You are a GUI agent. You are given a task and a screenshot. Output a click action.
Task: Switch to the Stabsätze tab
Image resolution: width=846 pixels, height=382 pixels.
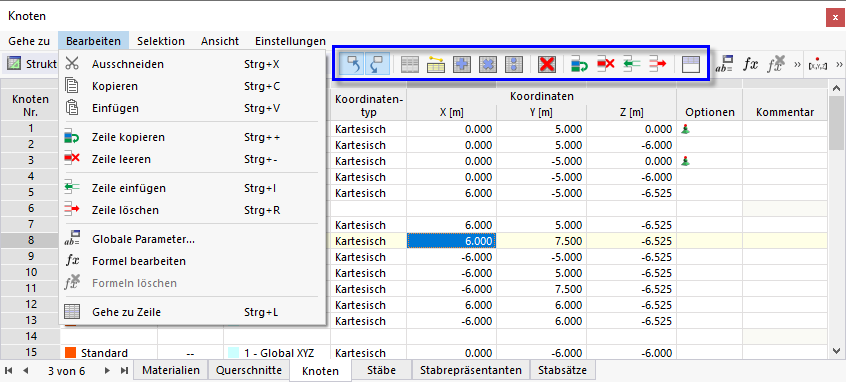click(x=563, y=370)
